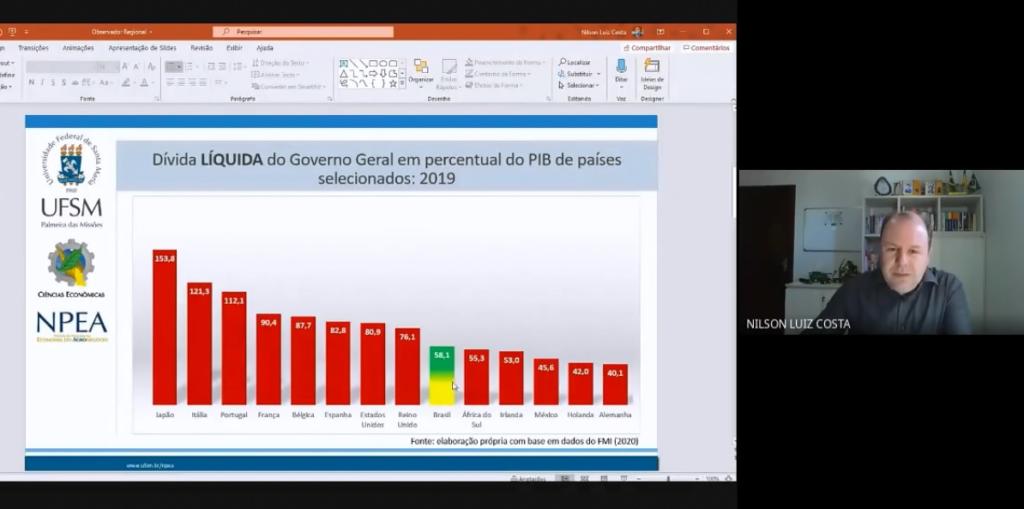Expand the shapes gallery more arrow

(x=402, y=84)
